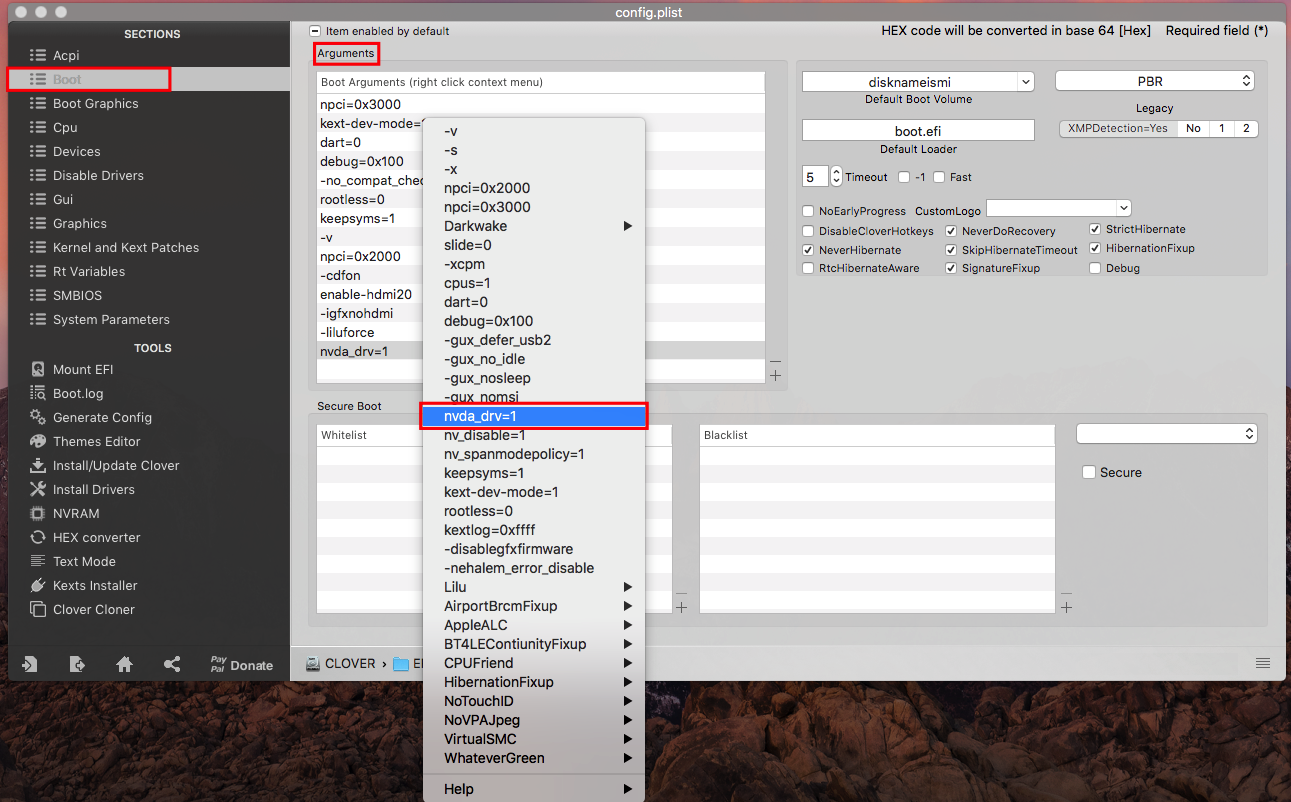Open the Clover Cloner tool
This screenshot has width=1291, height=802.
pyautogui.click(x=93, y=609)
